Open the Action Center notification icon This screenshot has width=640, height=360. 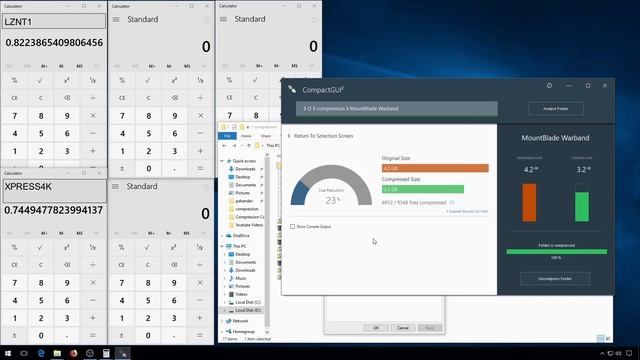[x=629, y=353]
